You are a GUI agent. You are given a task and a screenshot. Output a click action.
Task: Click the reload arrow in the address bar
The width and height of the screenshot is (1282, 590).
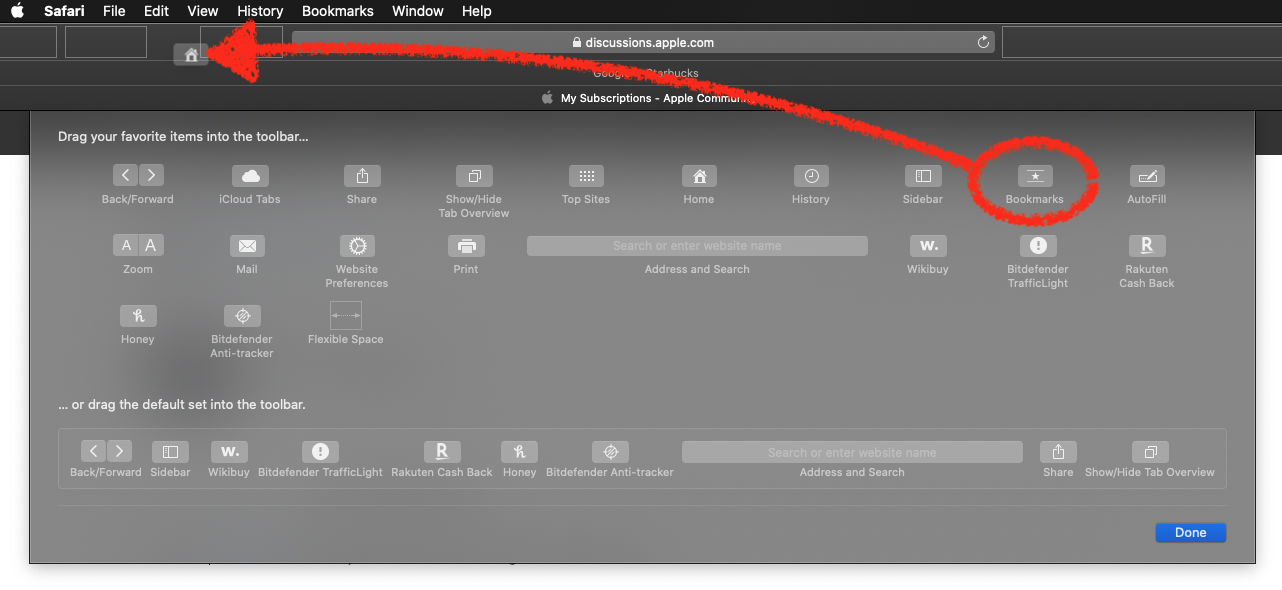point(983,42)
